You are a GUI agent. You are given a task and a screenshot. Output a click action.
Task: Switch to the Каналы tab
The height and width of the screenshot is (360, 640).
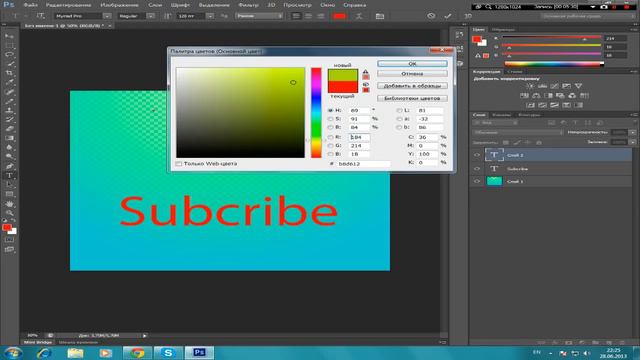[x=501, y=115]
